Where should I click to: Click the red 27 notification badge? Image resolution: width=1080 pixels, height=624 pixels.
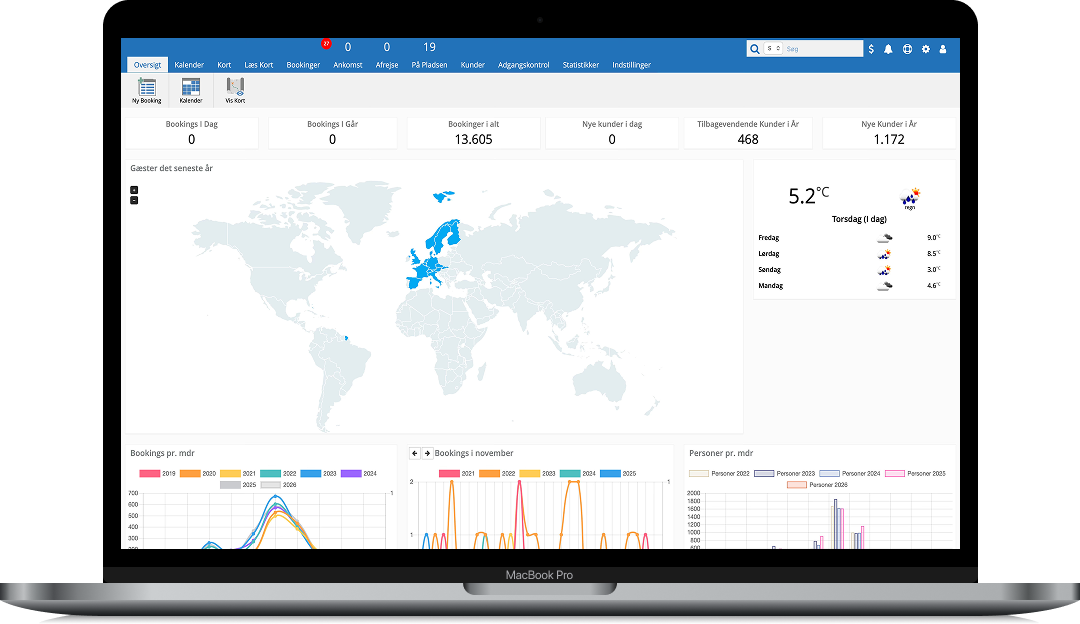pos(326,44)
